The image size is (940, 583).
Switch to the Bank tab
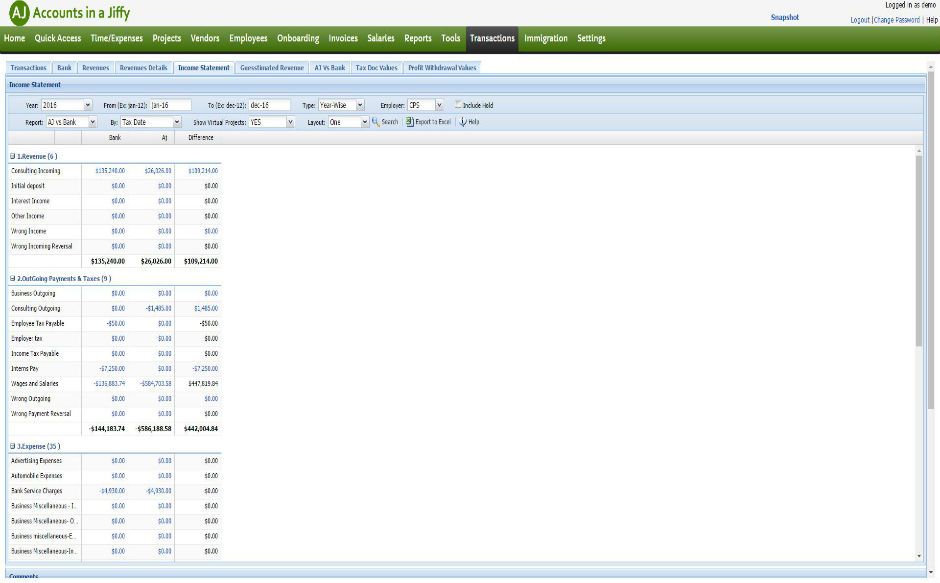pos(64,68)
